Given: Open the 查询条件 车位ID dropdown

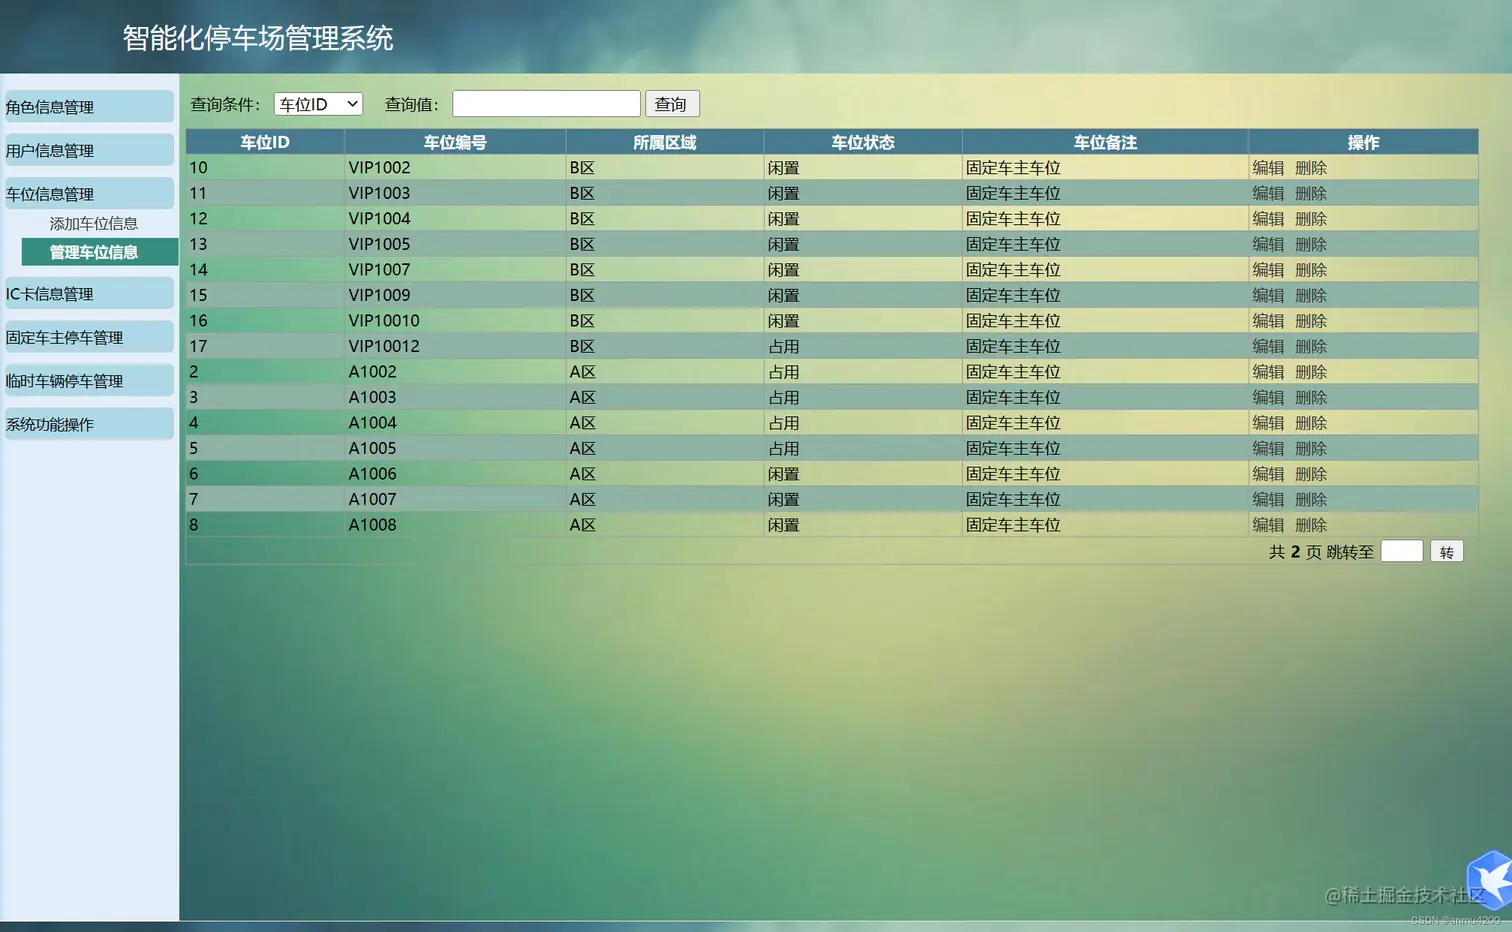Looking at the screenshot, I should [x=318, y=104].
